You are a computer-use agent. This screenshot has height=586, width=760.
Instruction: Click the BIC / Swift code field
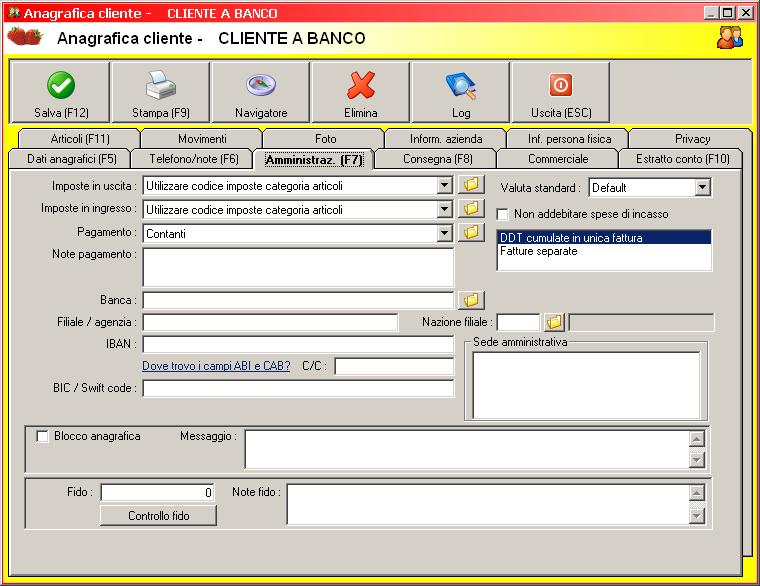299,388
